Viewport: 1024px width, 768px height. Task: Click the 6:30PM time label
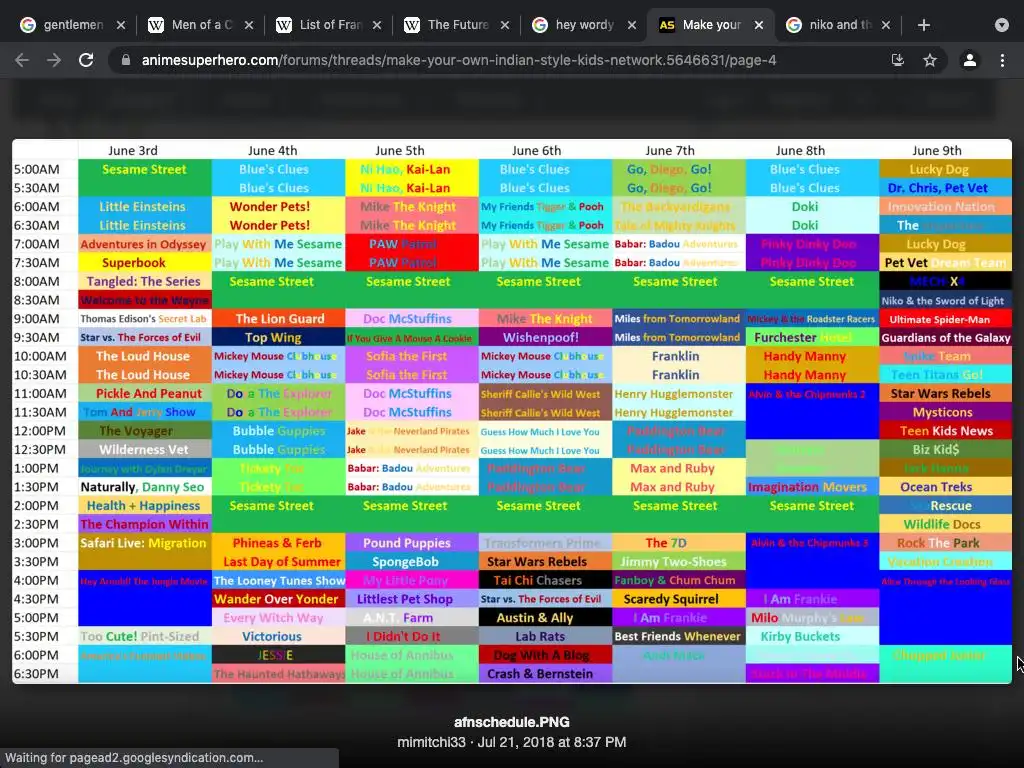pyautogui.click(x=37, y=674)
